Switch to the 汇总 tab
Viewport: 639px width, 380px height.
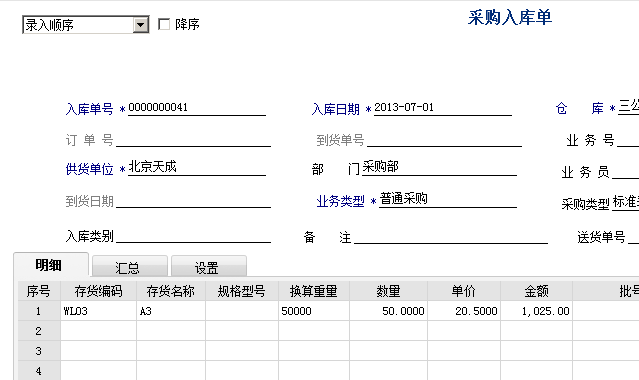tap(130, 267)
